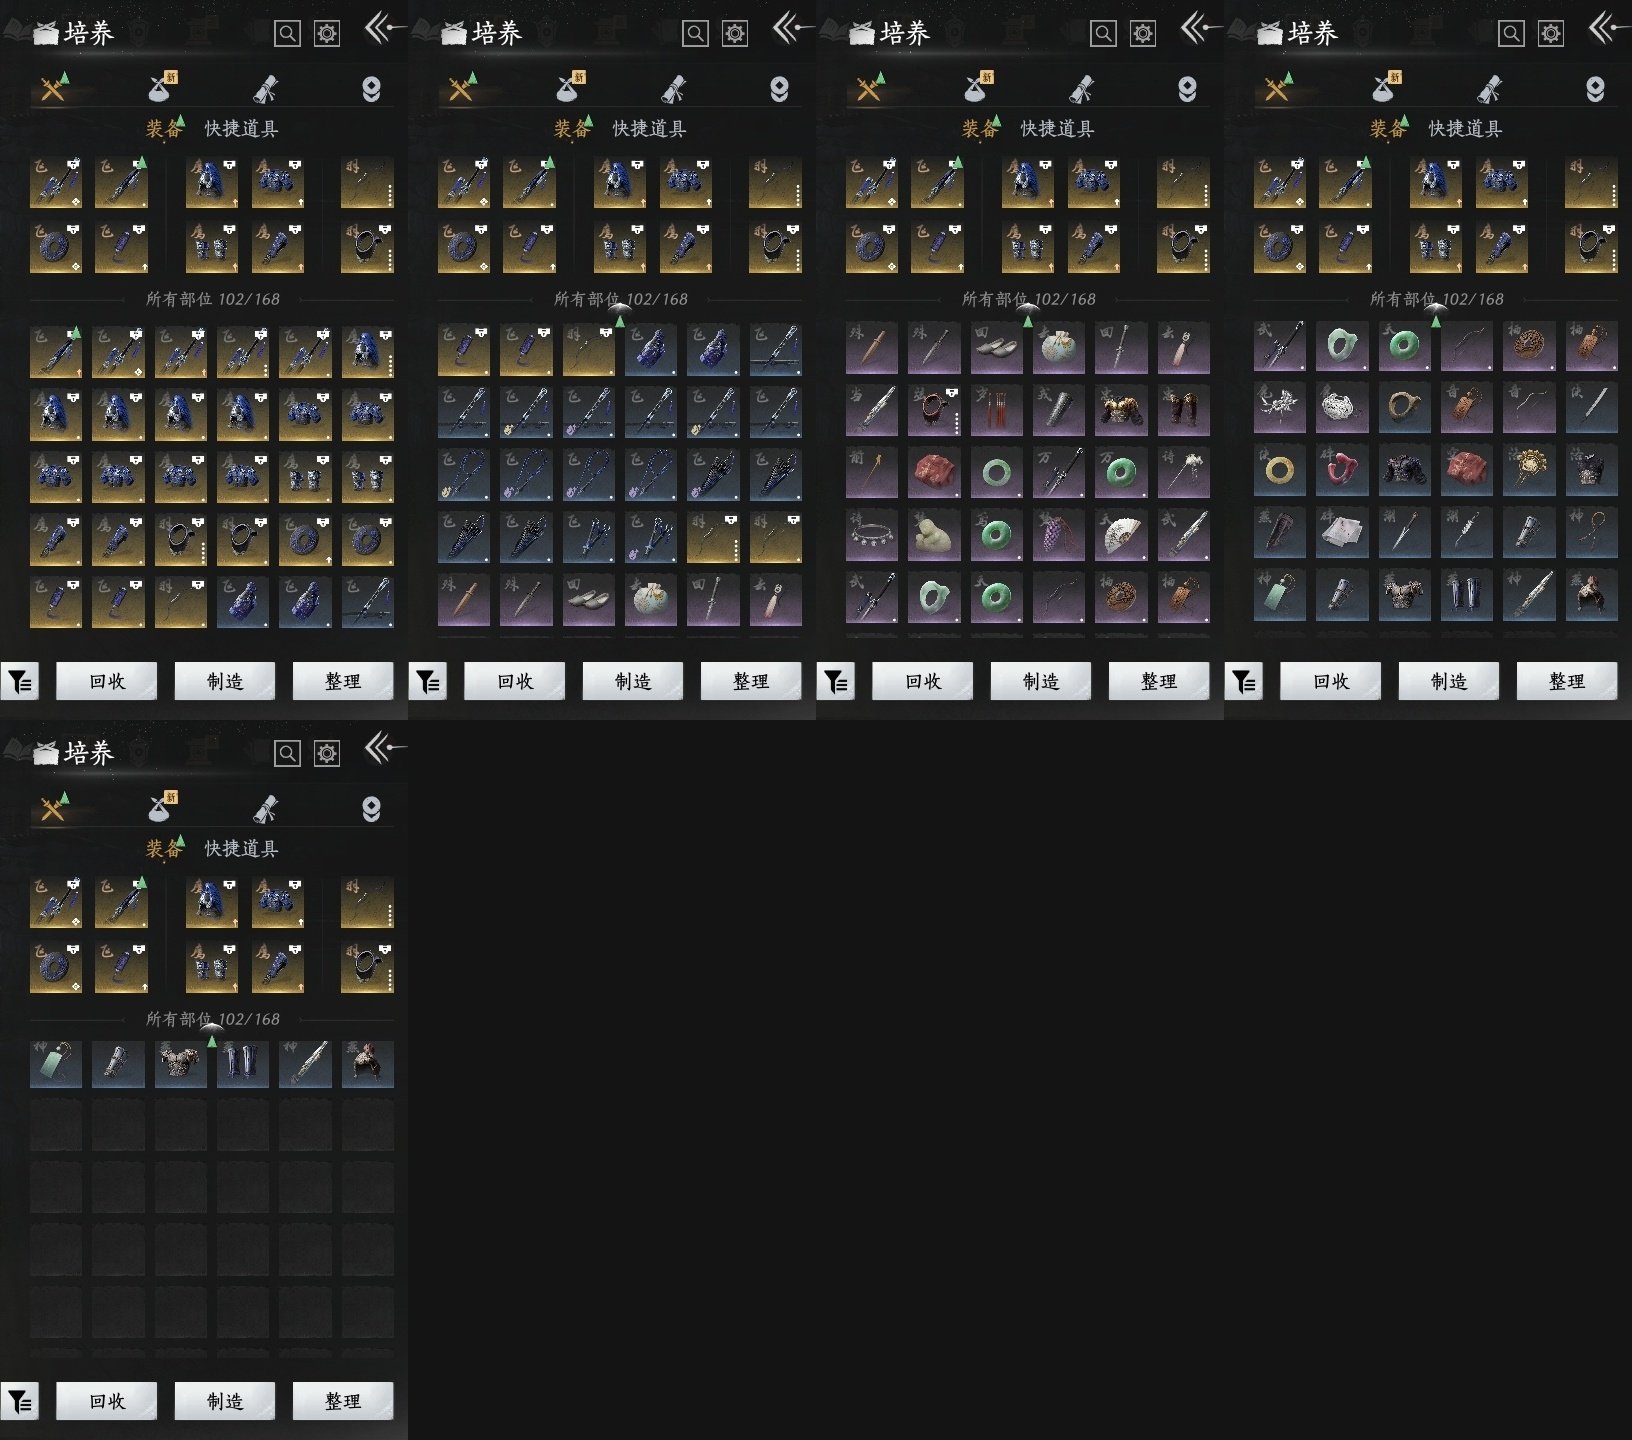Open the scroll category tab in the bottom panel
This screenshot has height=1440, width=1632.
coord(266,808)
